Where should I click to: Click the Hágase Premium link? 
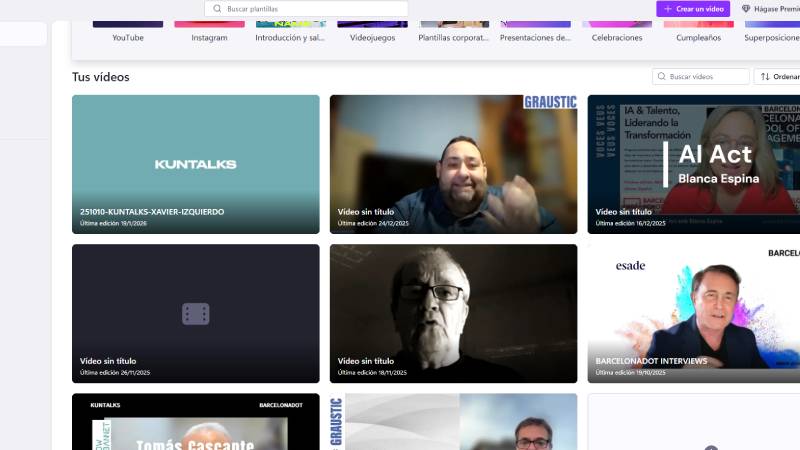774,8
